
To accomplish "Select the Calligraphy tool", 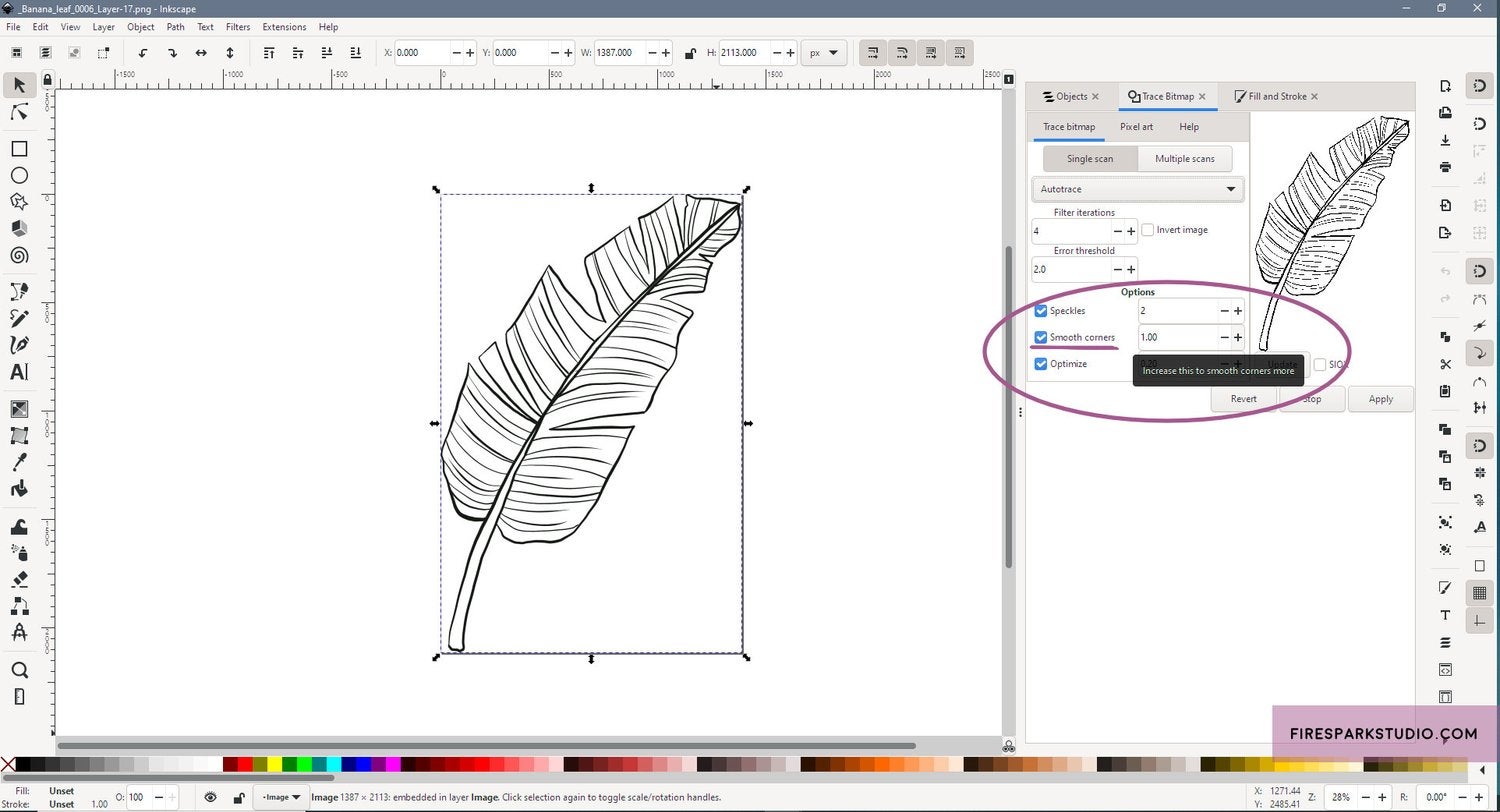I will (18, 345).
